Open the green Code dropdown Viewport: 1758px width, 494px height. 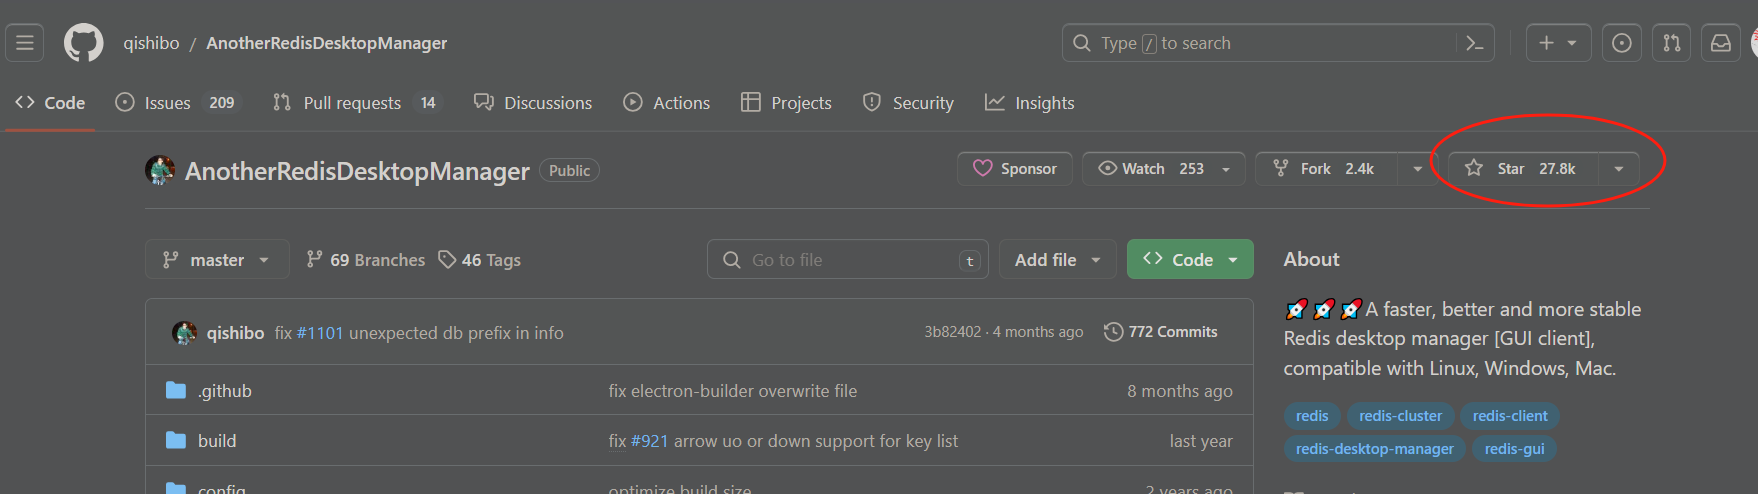pos(1190,260)
